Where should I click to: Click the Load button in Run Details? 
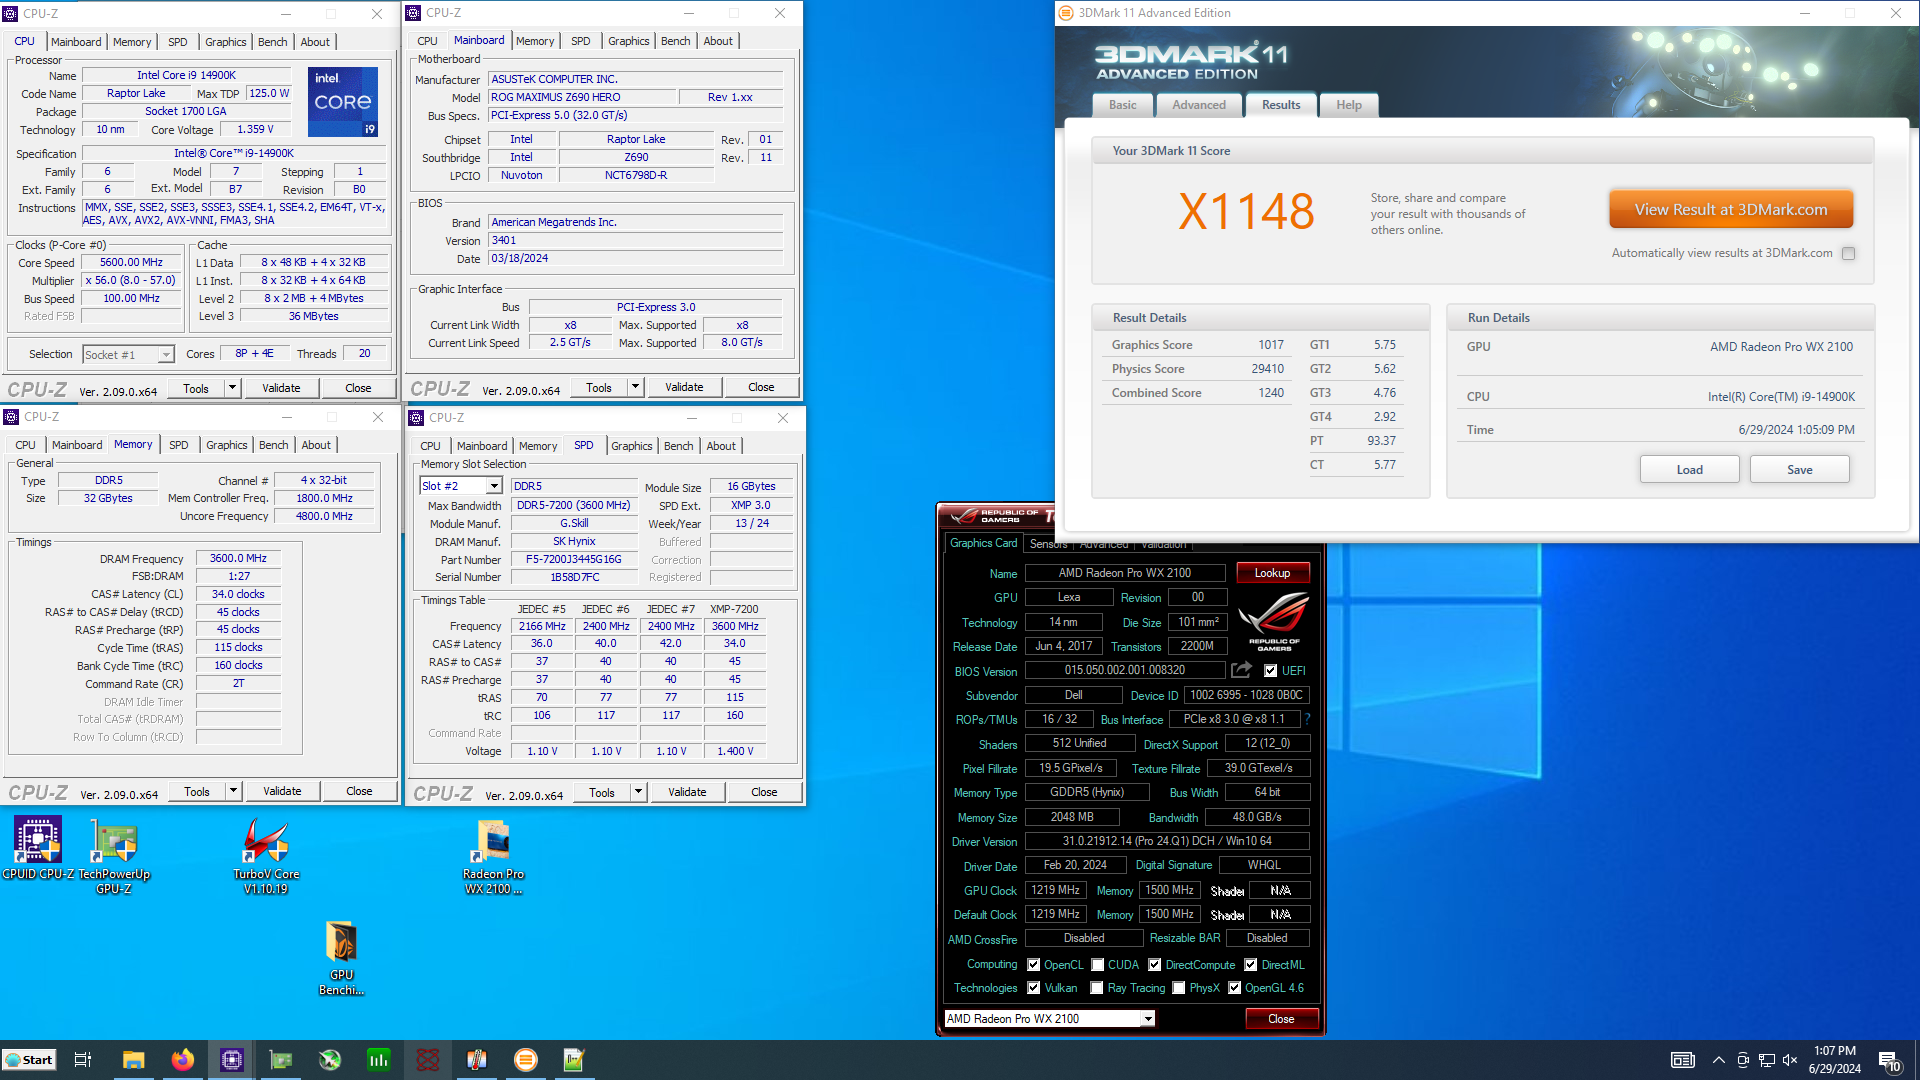[1689, 470]
